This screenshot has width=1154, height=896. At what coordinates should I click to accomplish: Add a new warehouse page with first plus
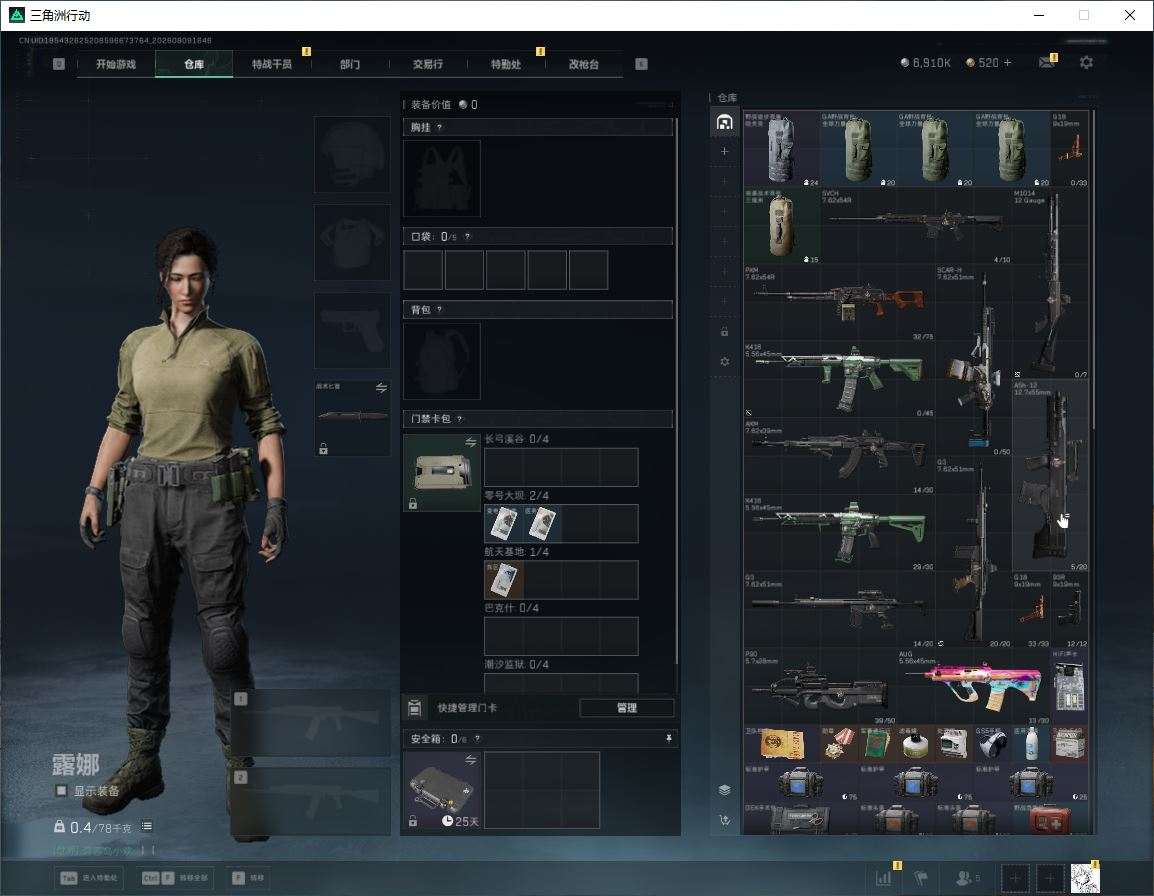pos(724,151)
